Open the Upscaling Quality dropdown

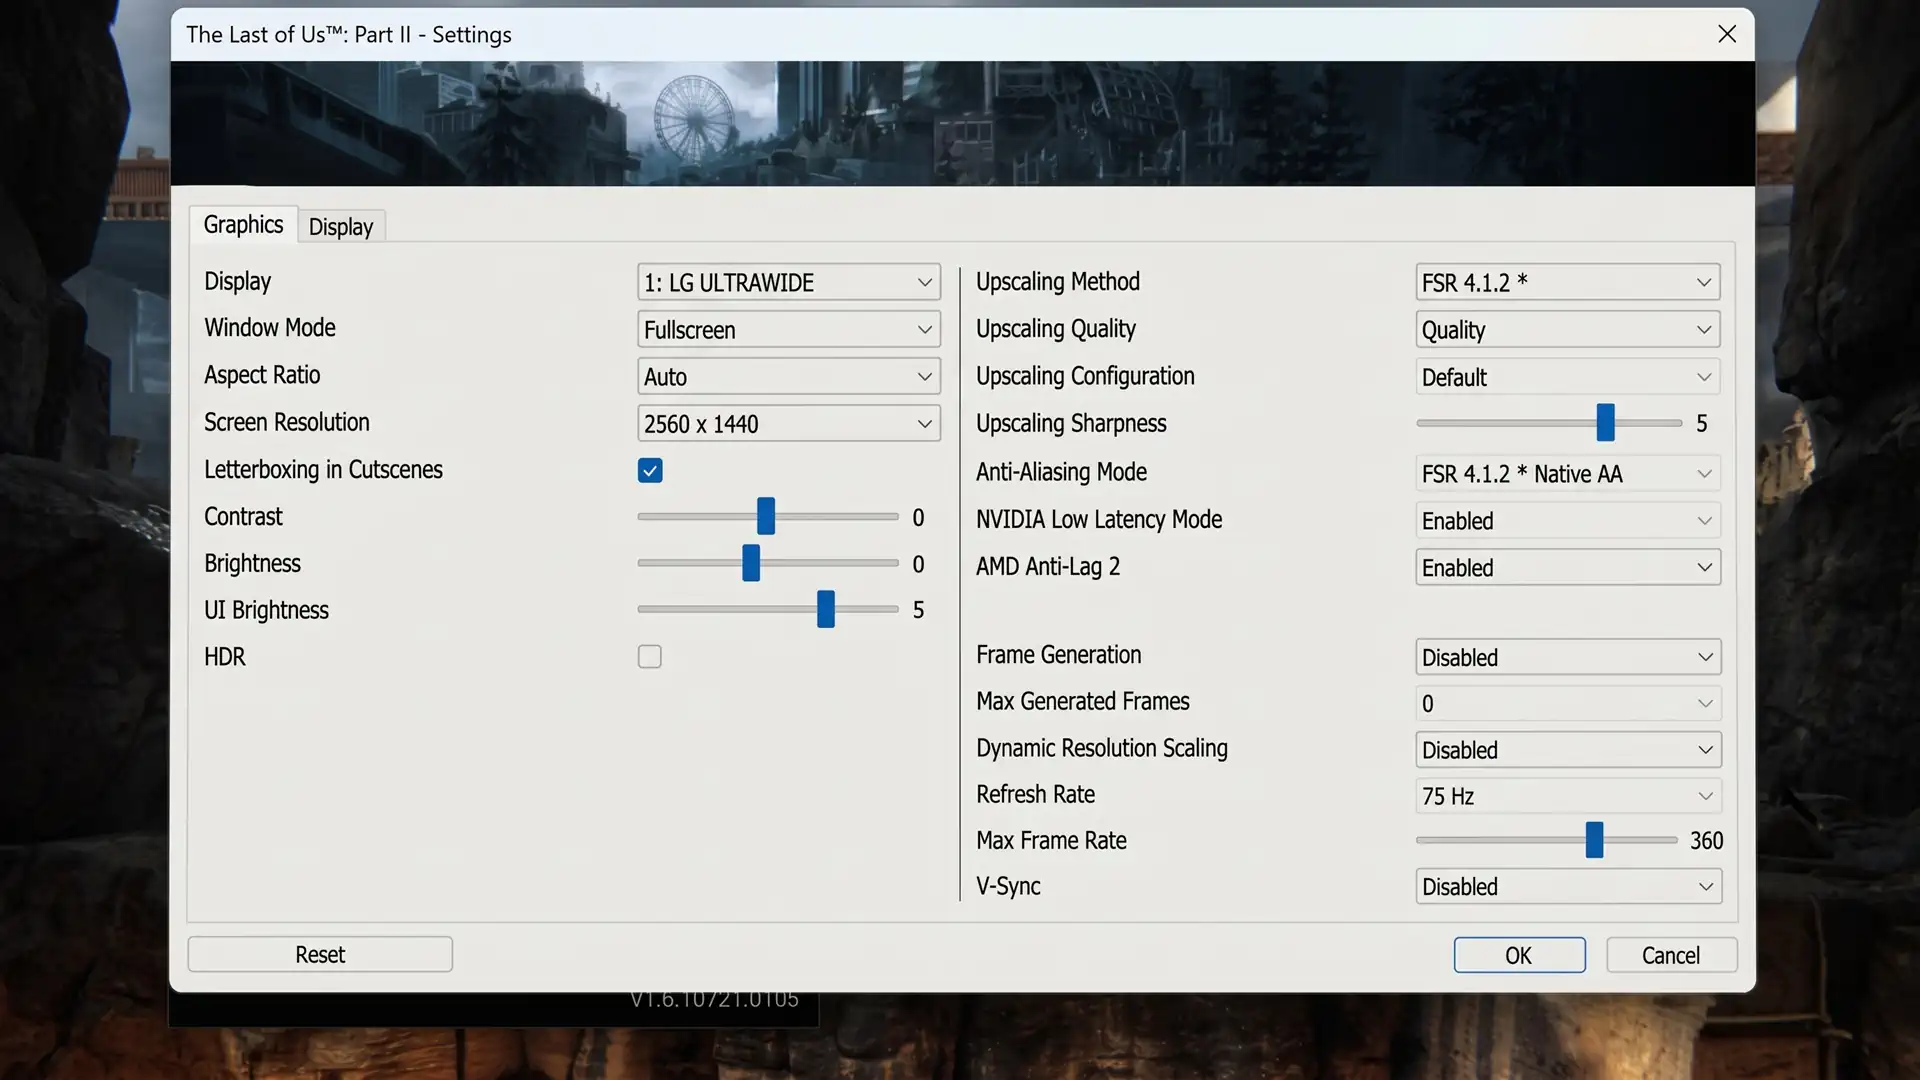click(x=1567, y=330)
